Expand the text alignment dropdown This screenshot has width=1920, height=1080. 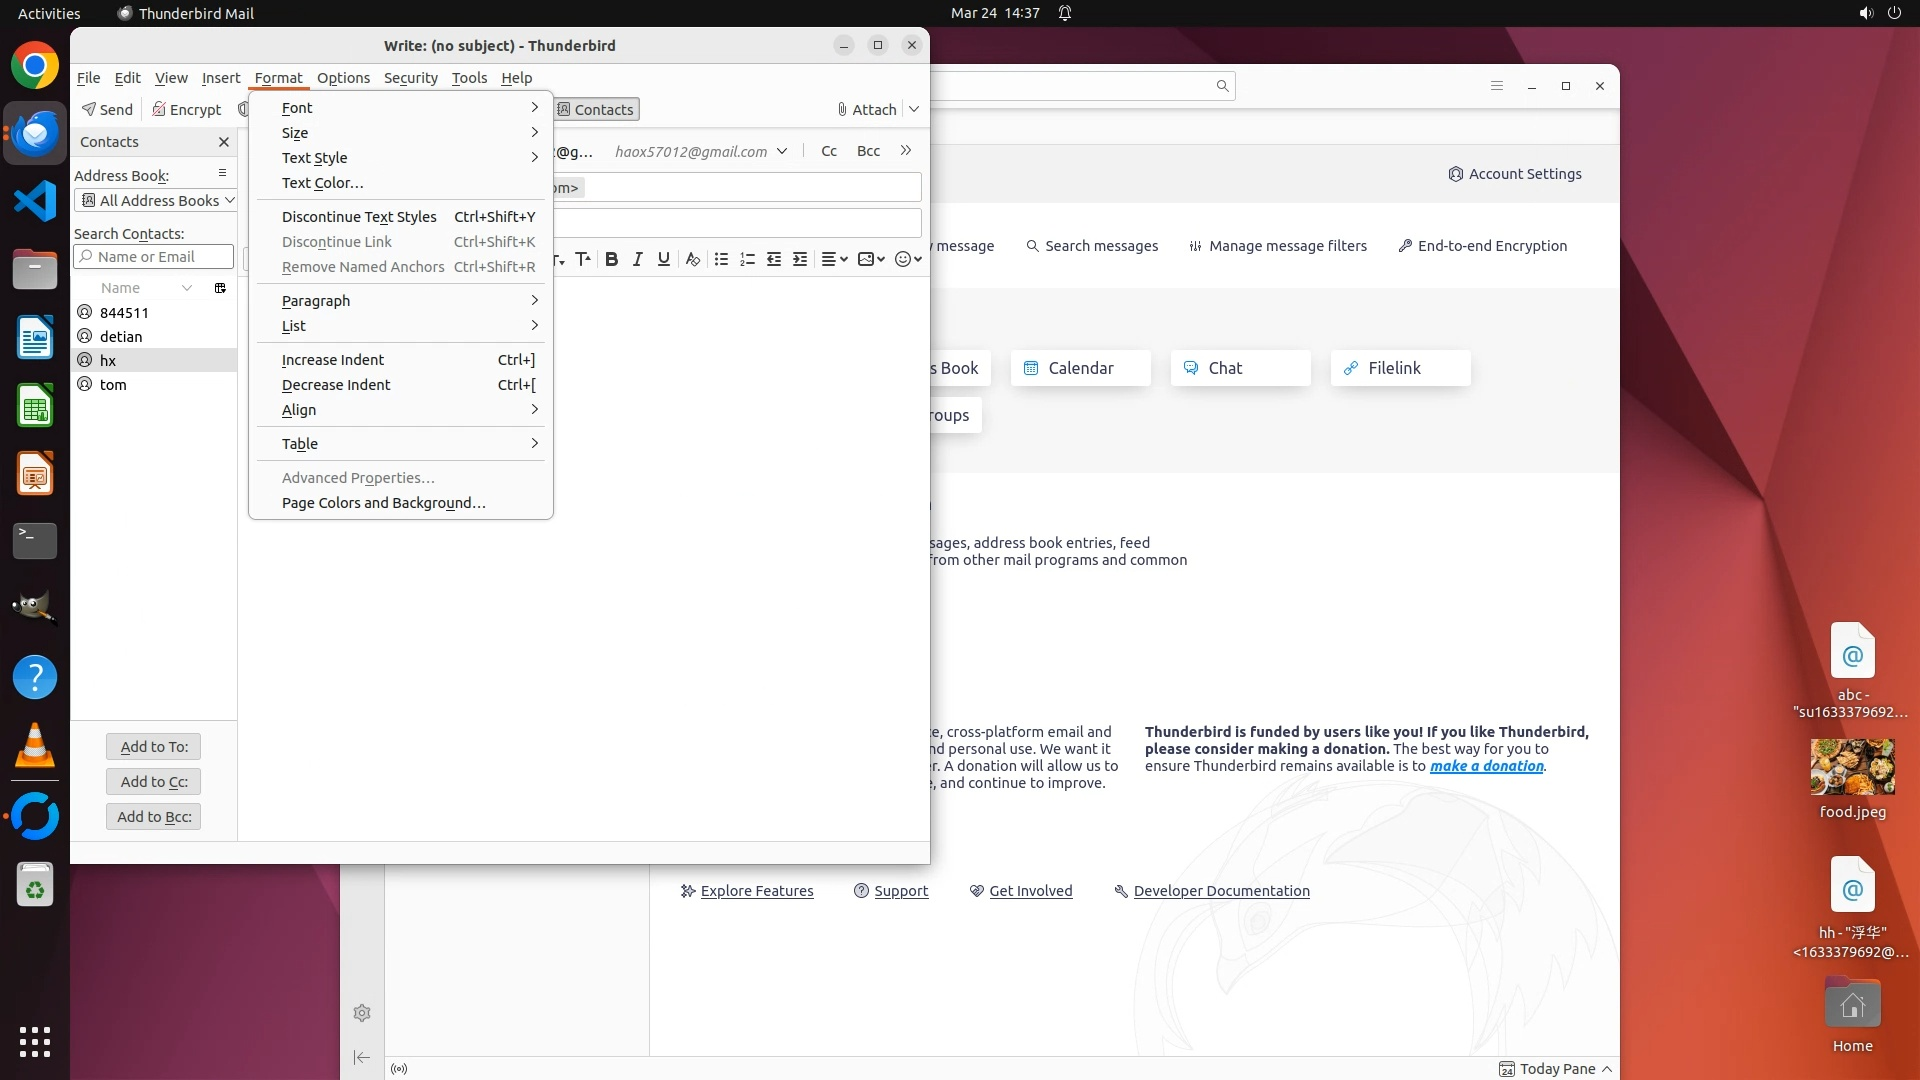[834, 259]
